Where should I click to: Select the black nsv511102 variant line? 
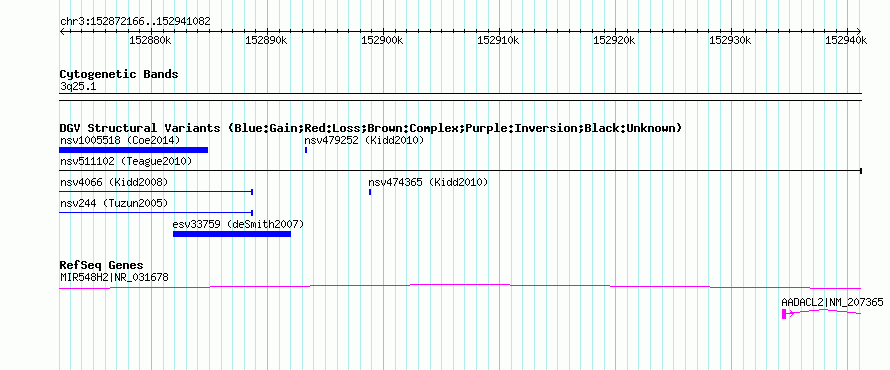click(x=461, y=171)
